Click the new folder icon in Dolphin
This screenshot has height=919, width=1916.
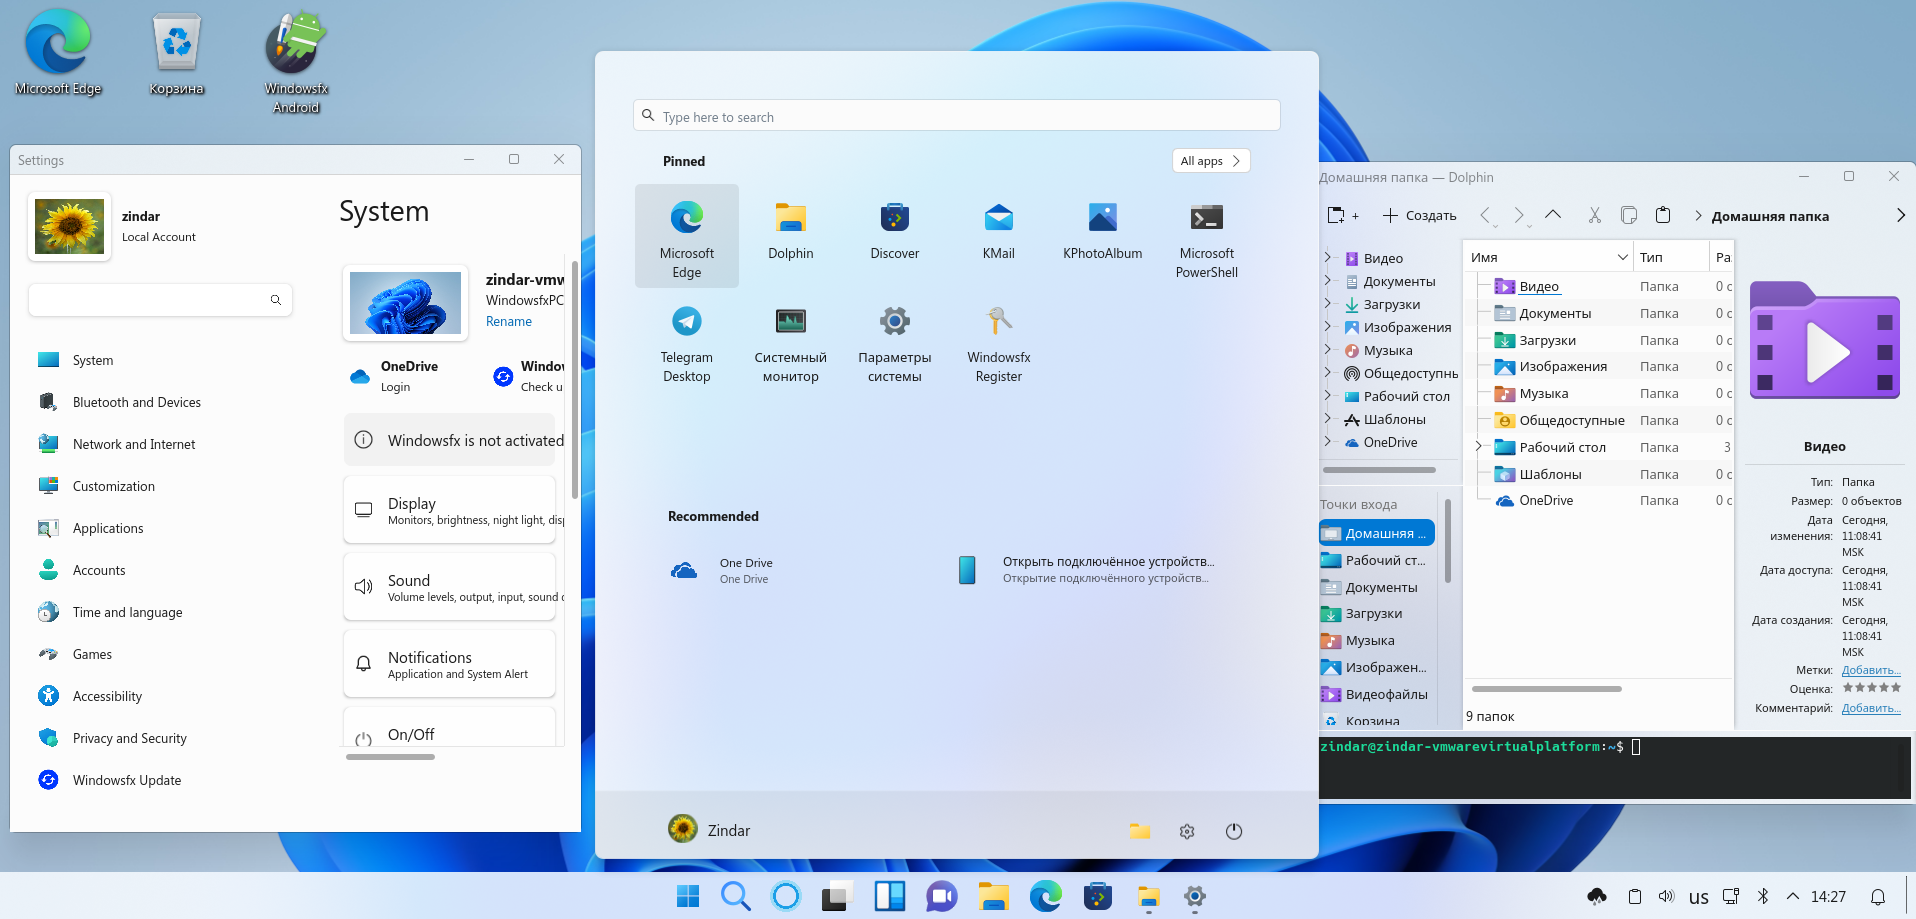[1337, 215]
